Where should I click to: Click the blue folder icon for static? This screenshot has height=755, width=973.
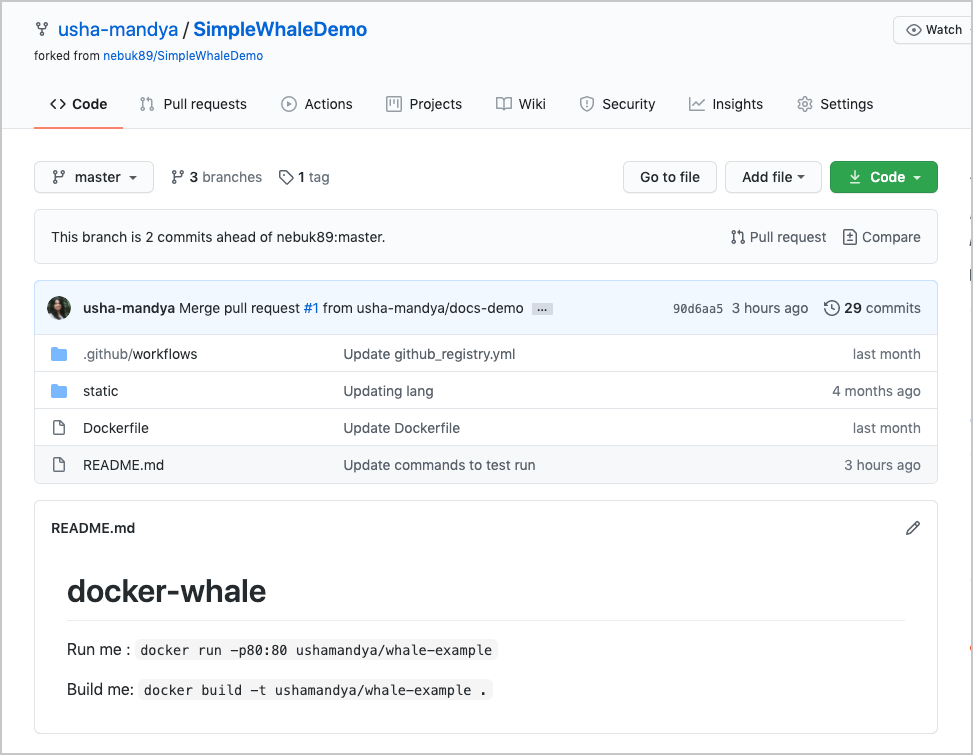[59, 390]
